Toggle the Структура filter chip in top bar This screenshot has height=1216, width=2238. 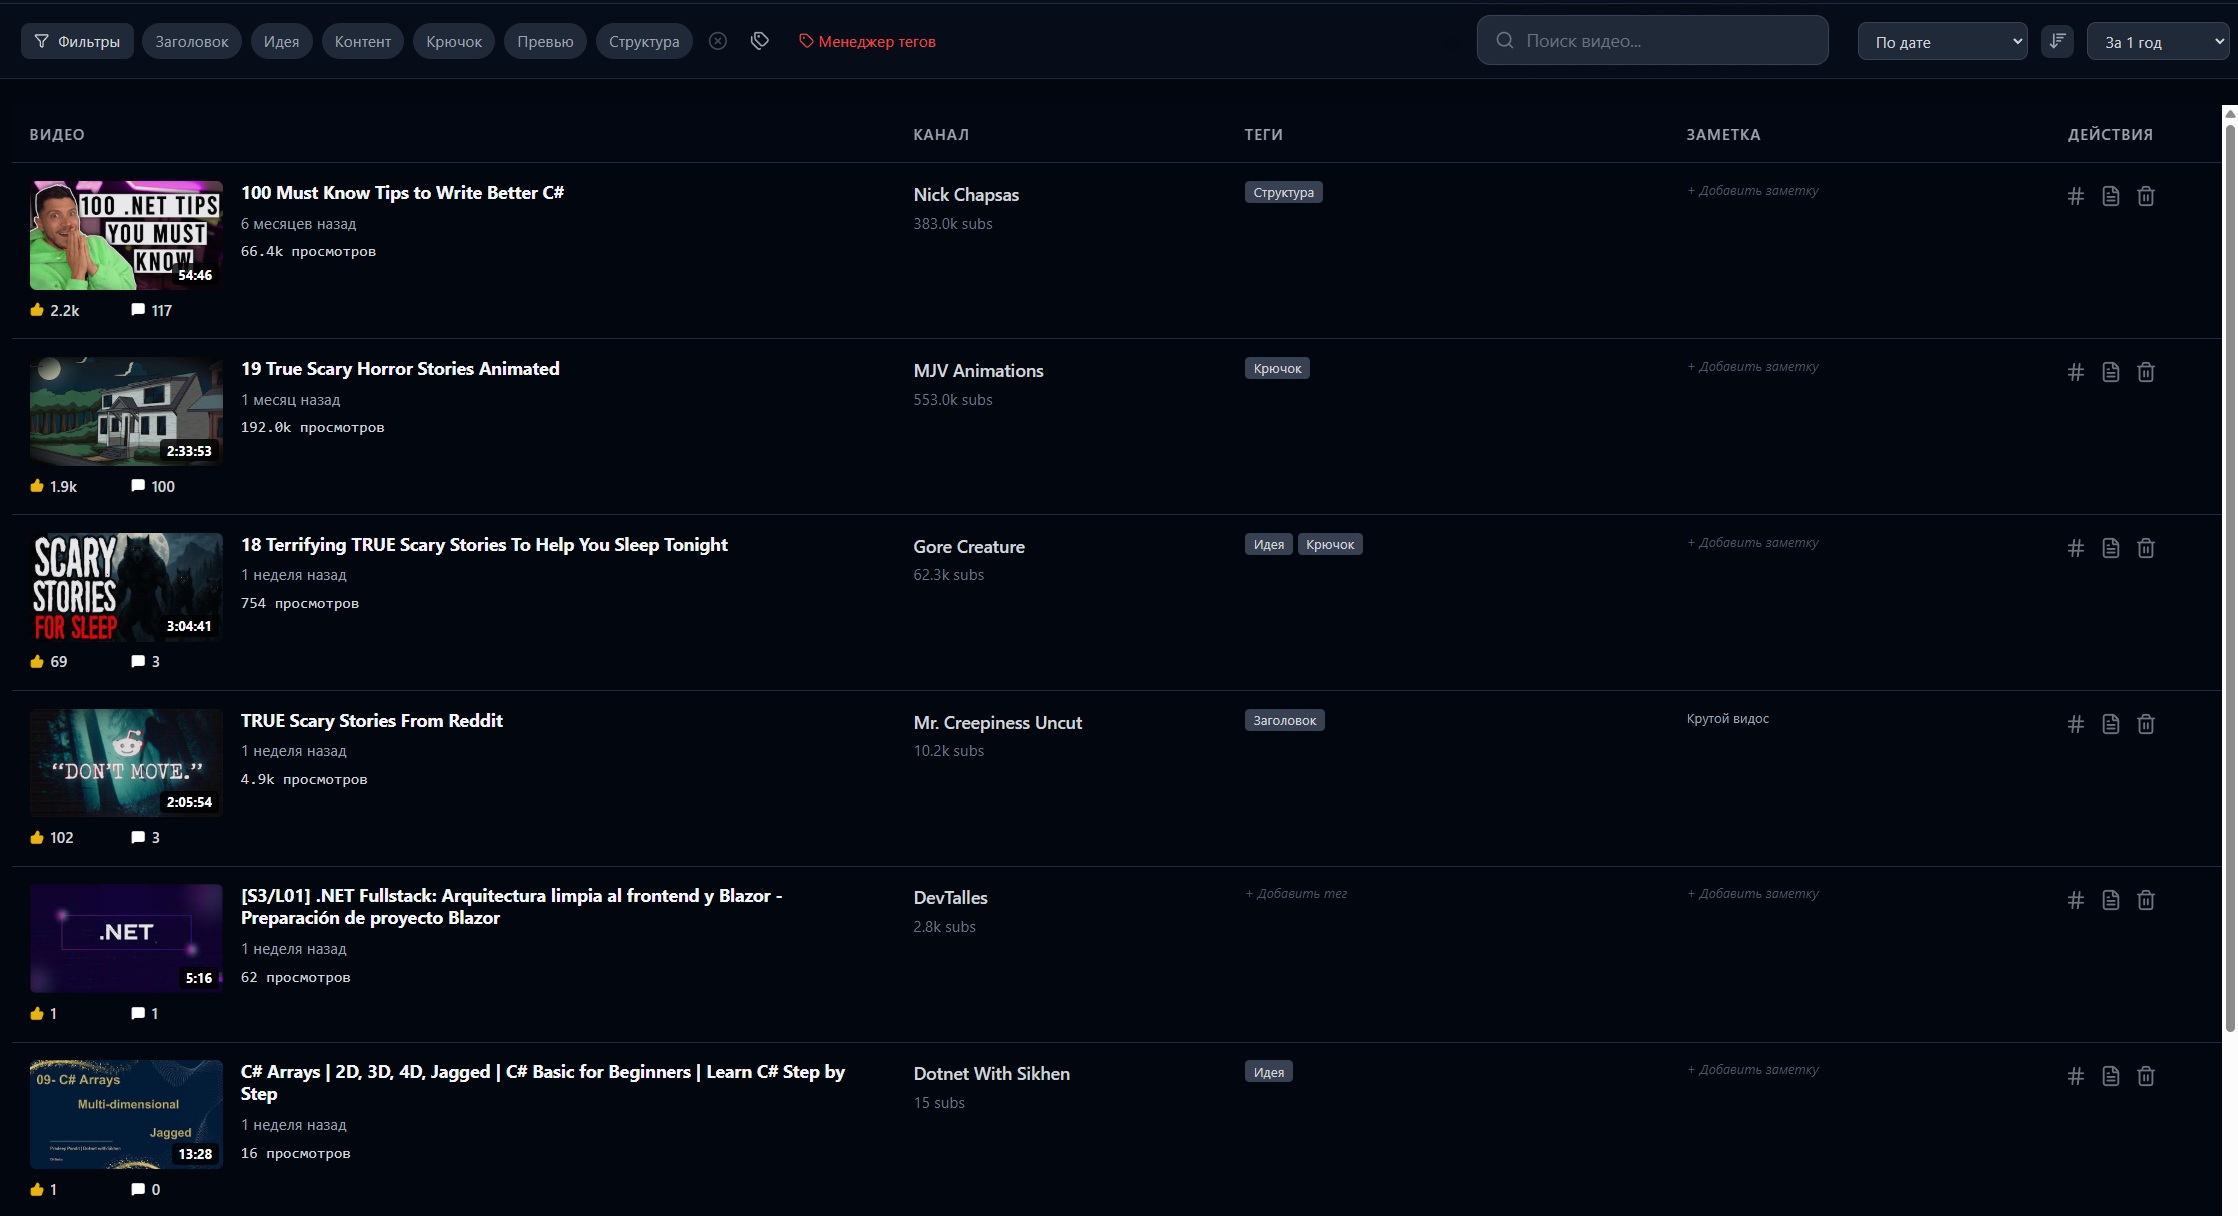pyautogui.click(x=644, y=41)
